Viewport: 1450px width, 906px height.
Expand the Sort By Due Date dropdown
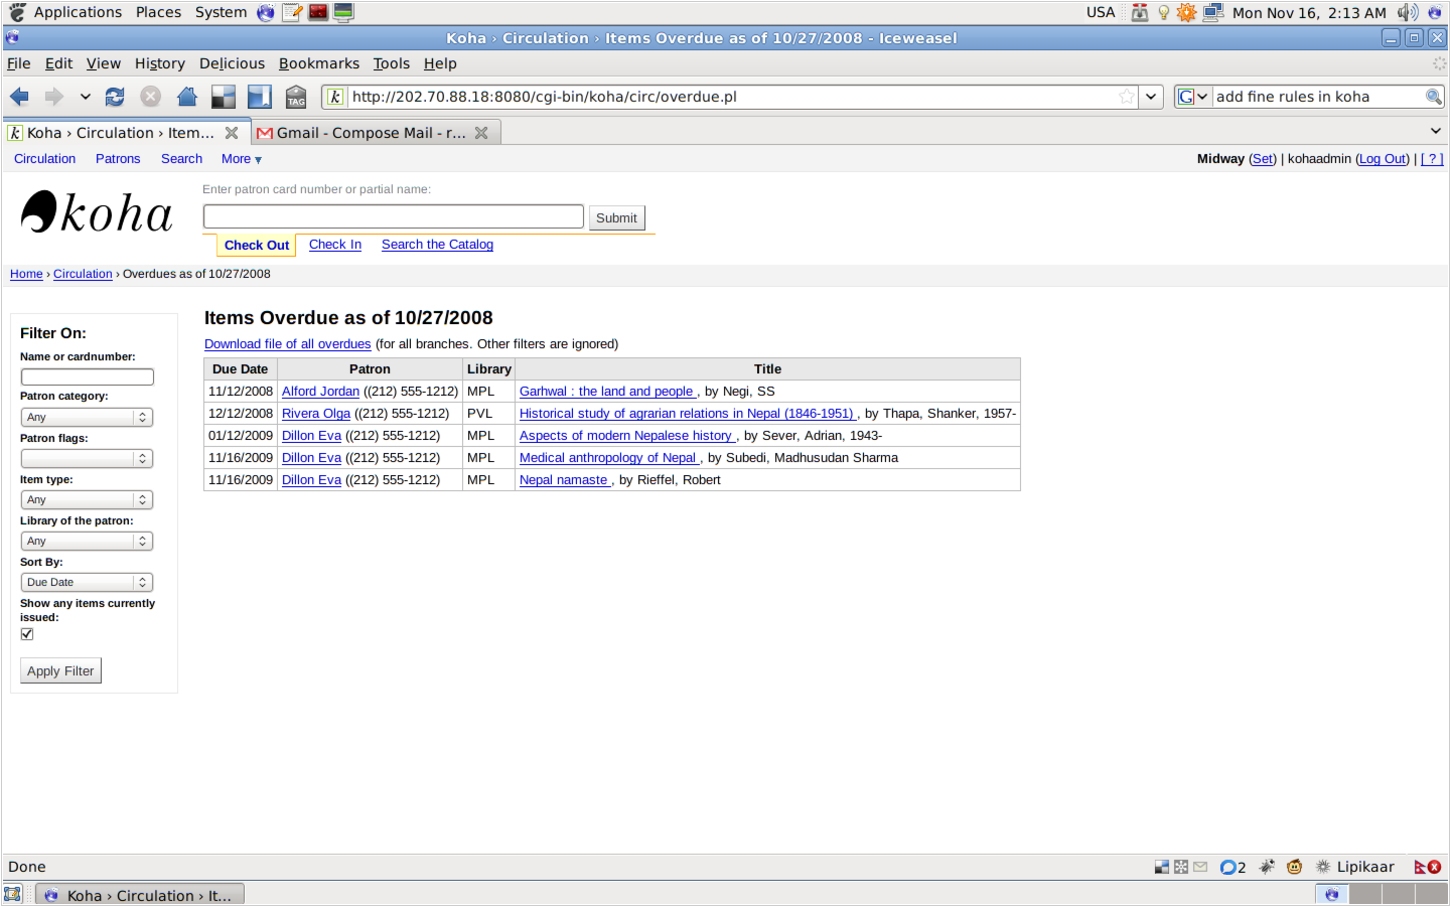point(87,582)
